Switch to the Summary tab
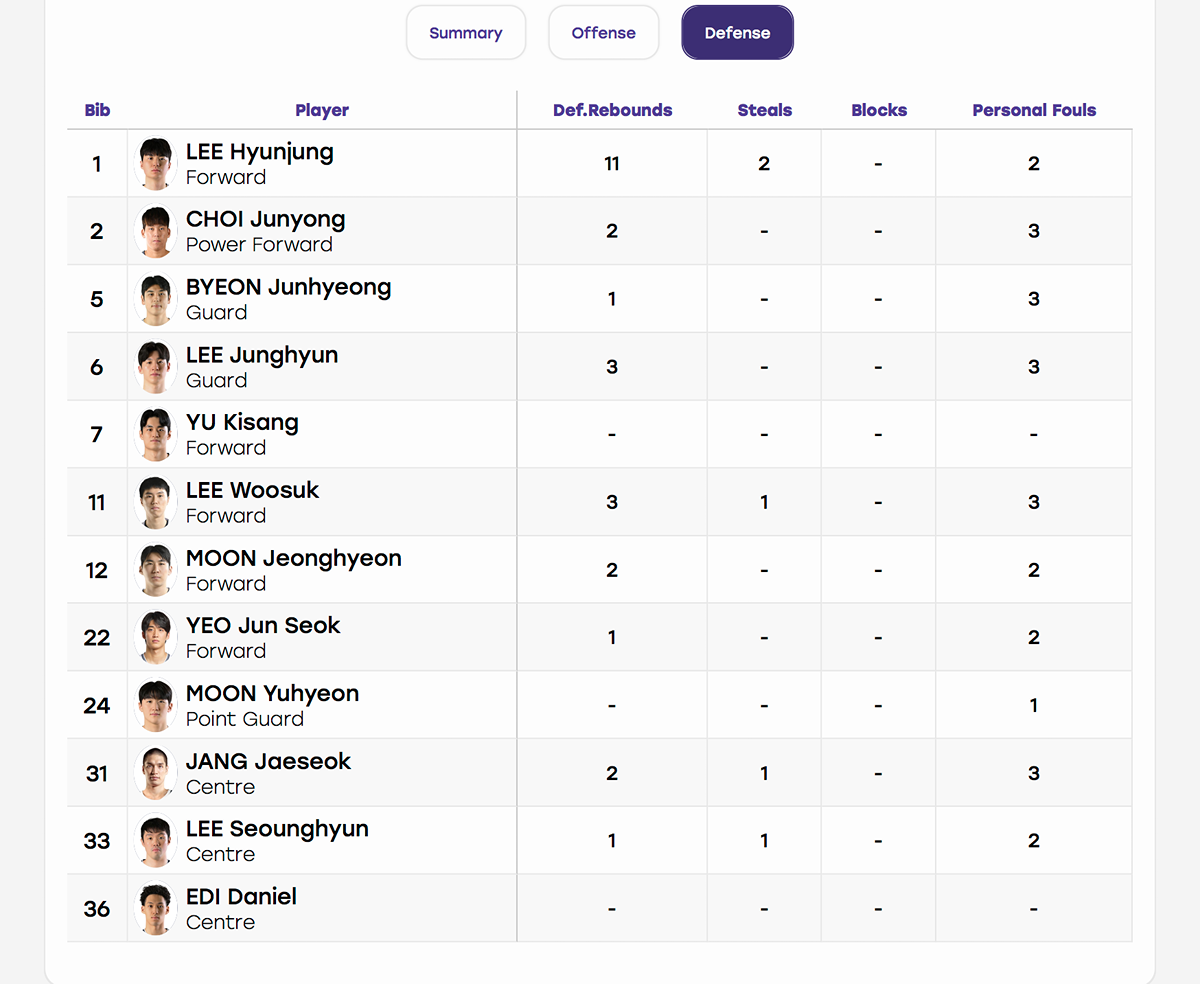This screenshot has width=1200, height=984. point(466,33)
